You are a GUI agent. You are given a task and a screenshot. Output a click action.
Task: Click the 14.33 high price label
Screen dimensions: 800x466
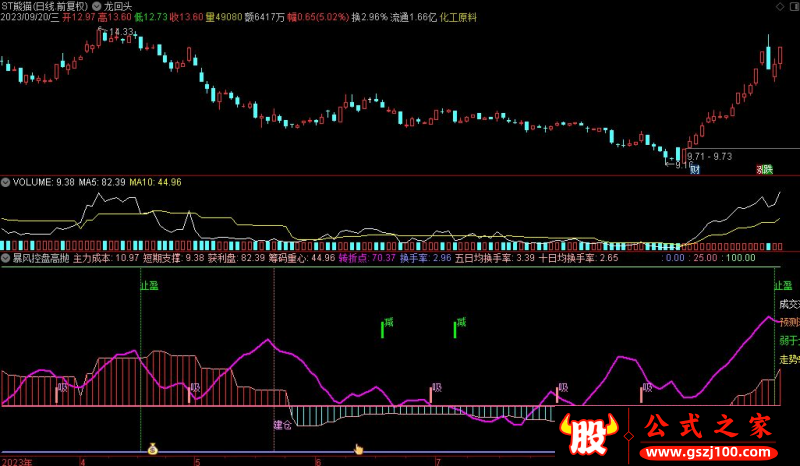click(122, 32)
